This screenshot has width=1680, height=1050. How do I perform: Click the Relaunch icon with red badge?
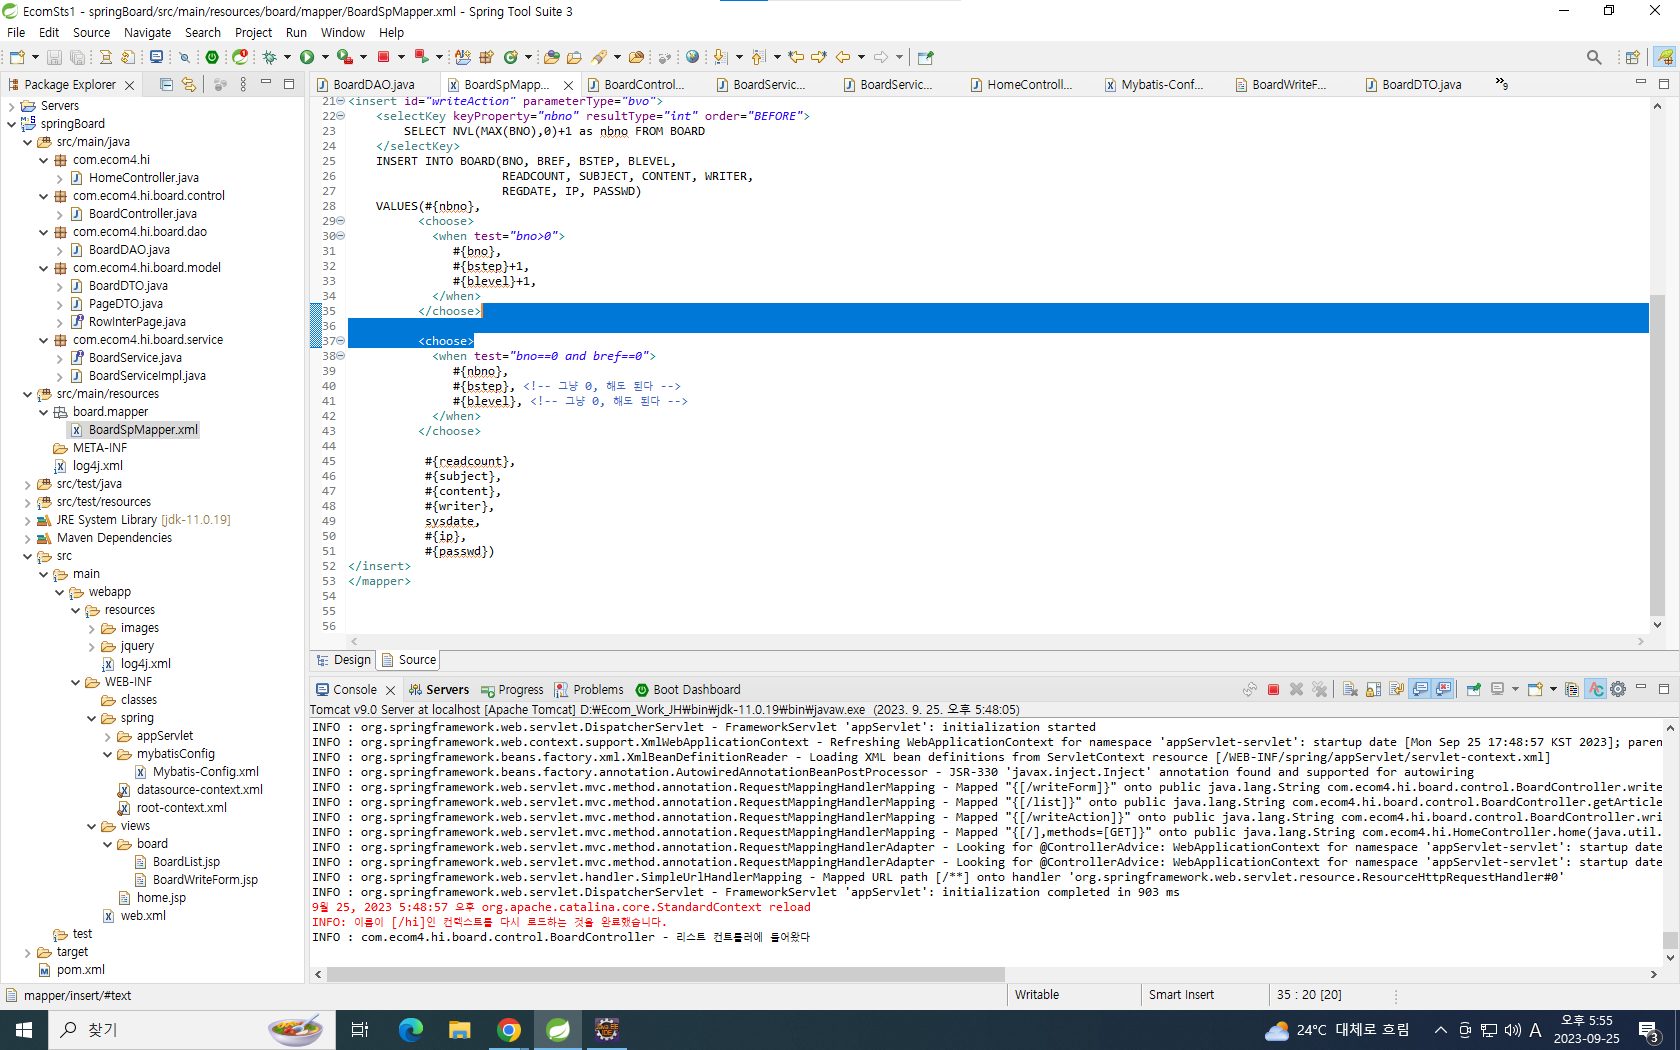(240, 57)
